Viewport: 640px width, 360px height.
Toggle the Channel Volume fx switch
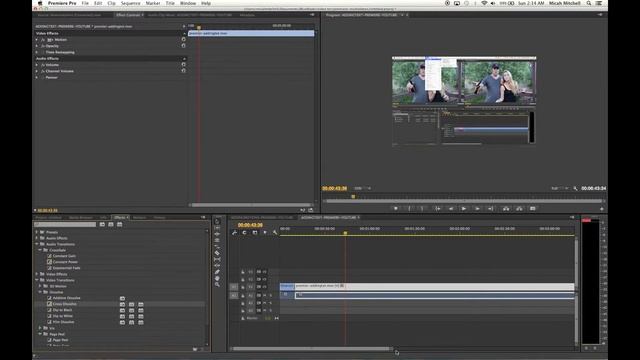[x=43, y=71]
